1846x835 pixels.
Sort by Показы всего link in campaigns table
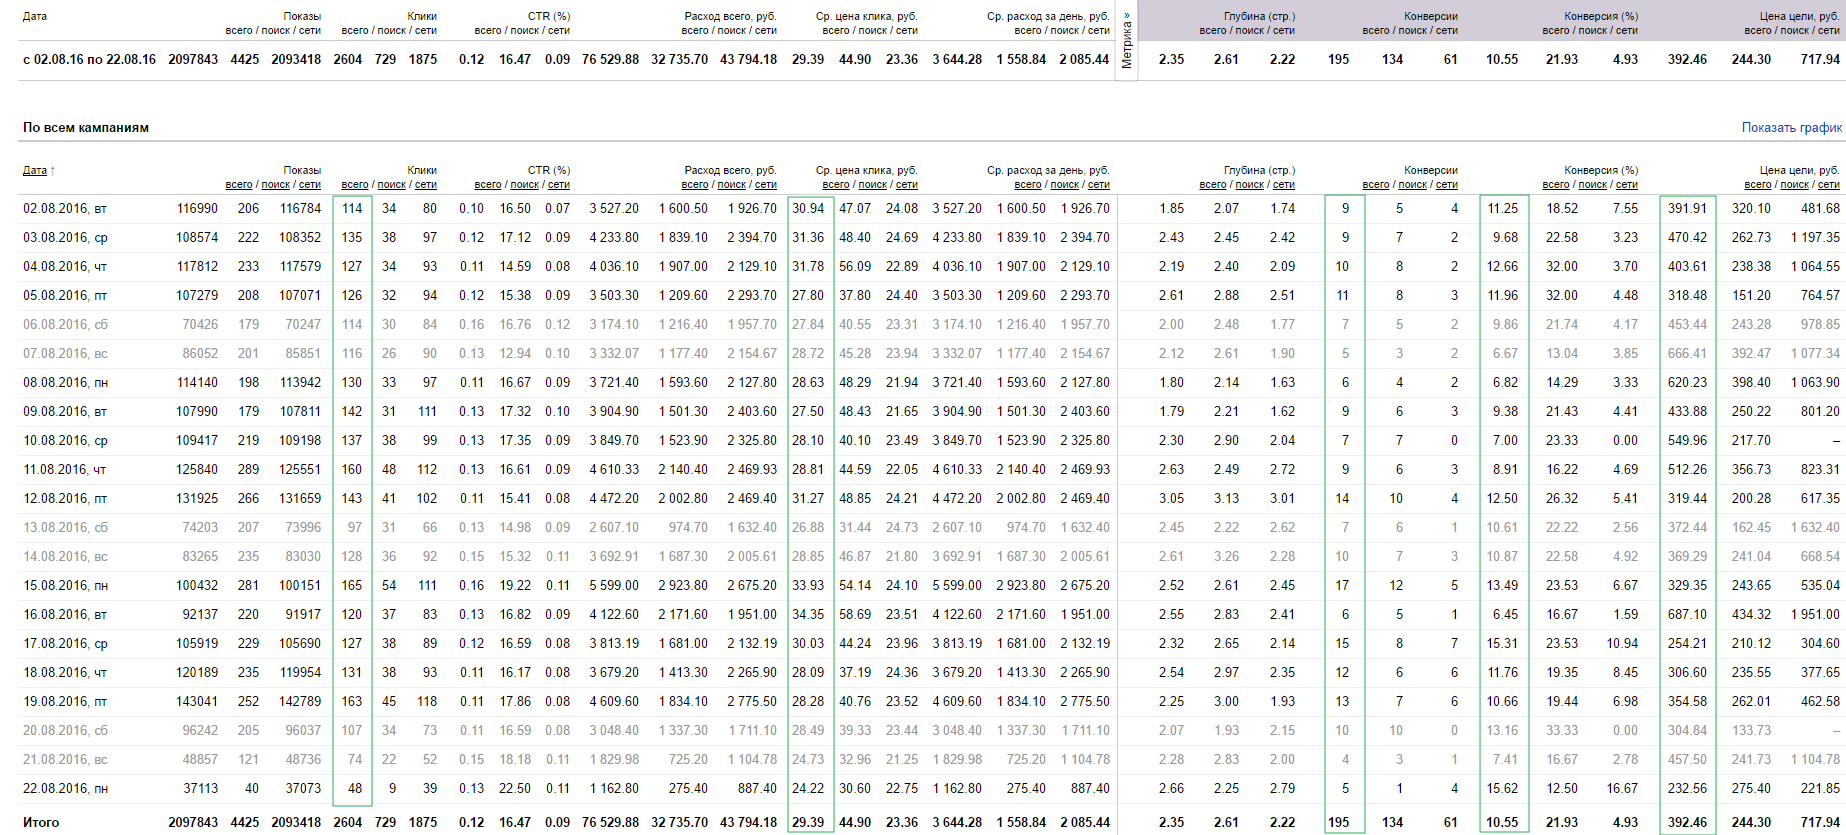239,185
